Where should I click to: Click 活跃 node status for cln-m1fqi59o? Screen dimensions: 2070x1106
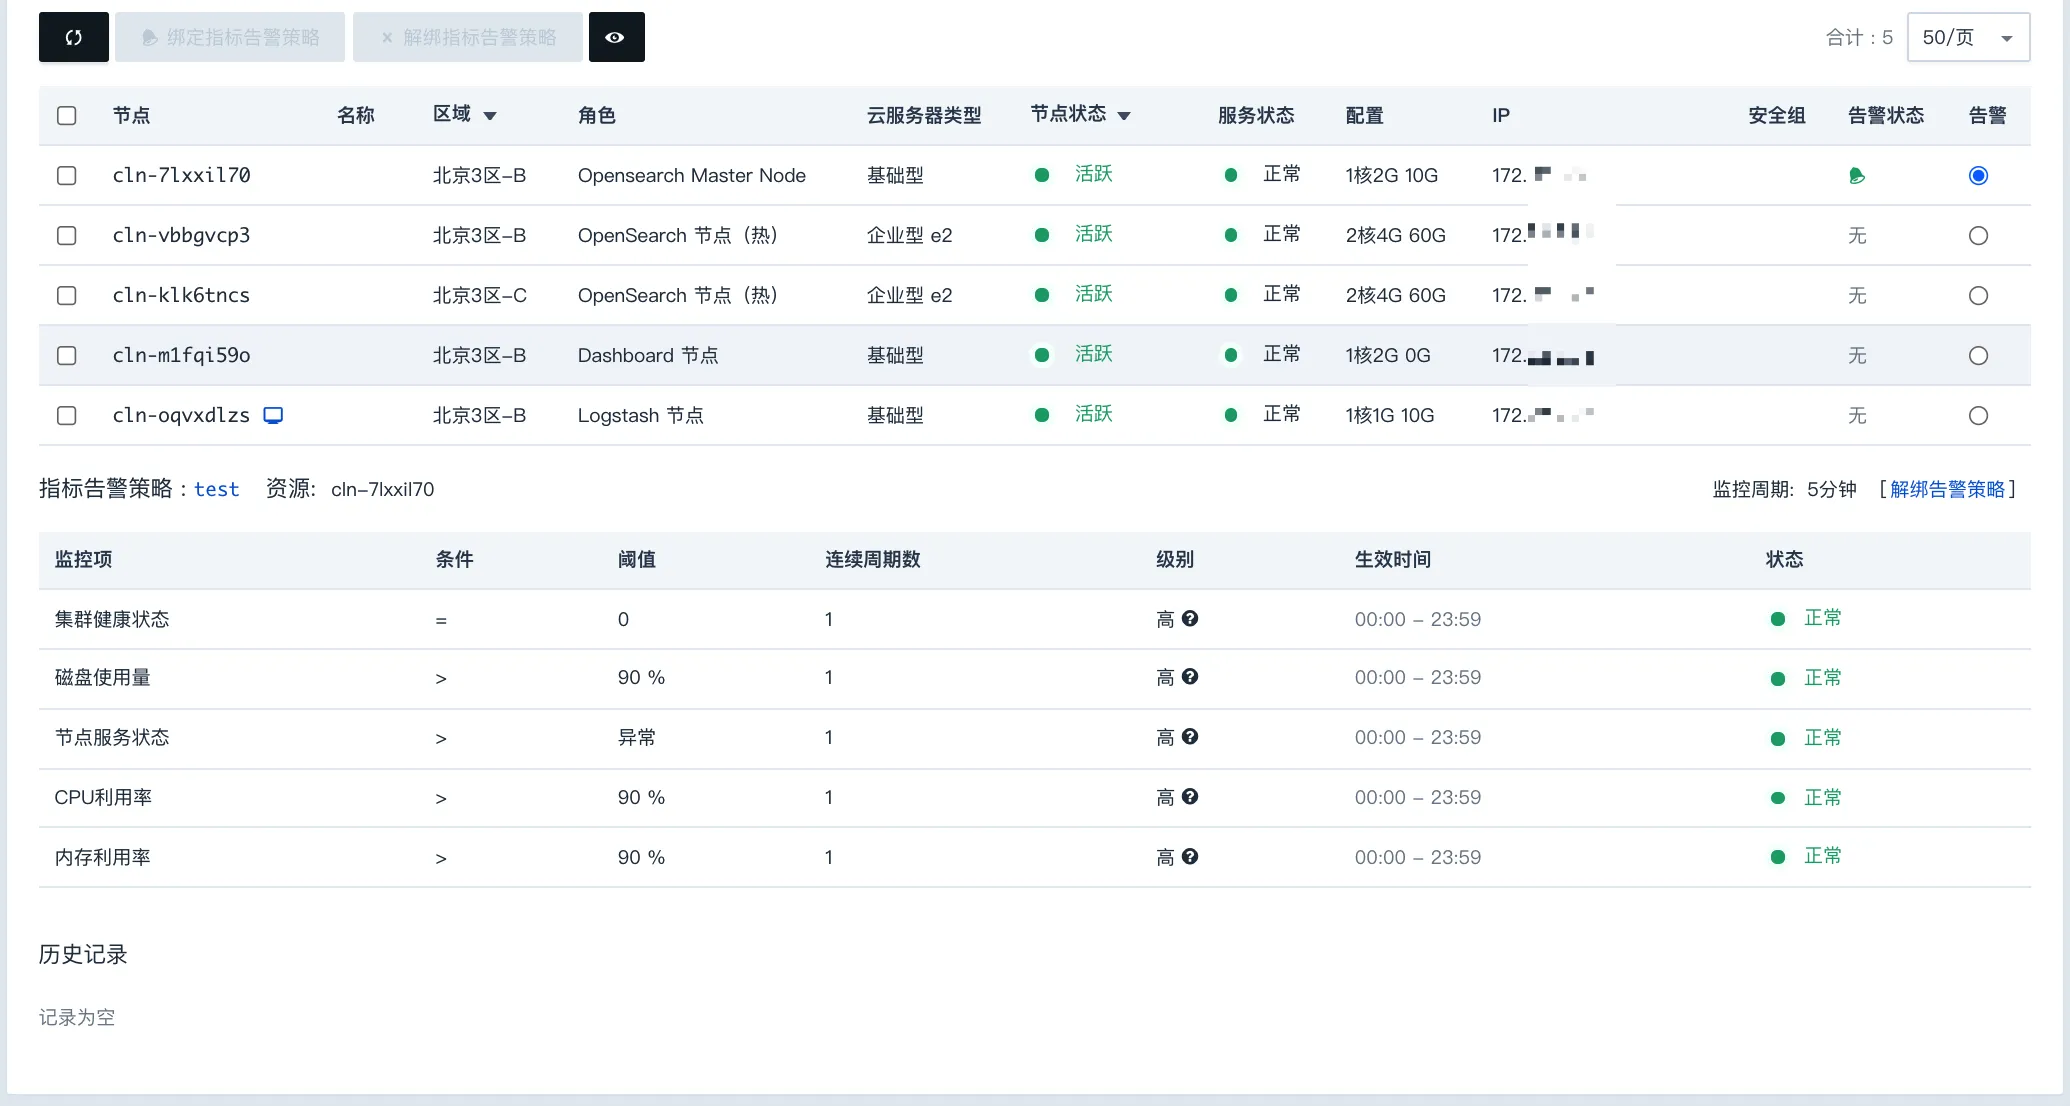1094,354
